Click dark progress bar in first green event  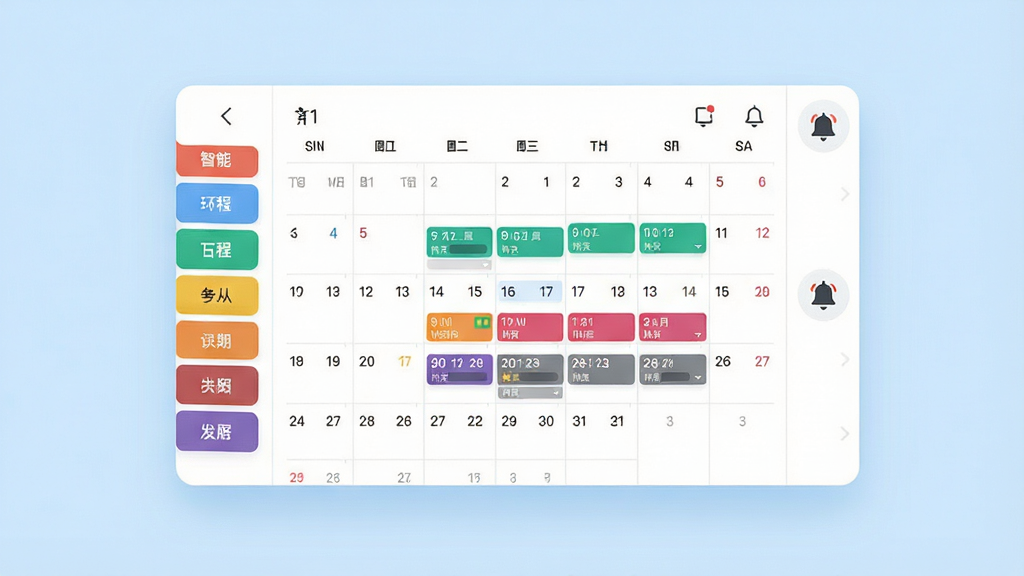[x=468, y=249]
